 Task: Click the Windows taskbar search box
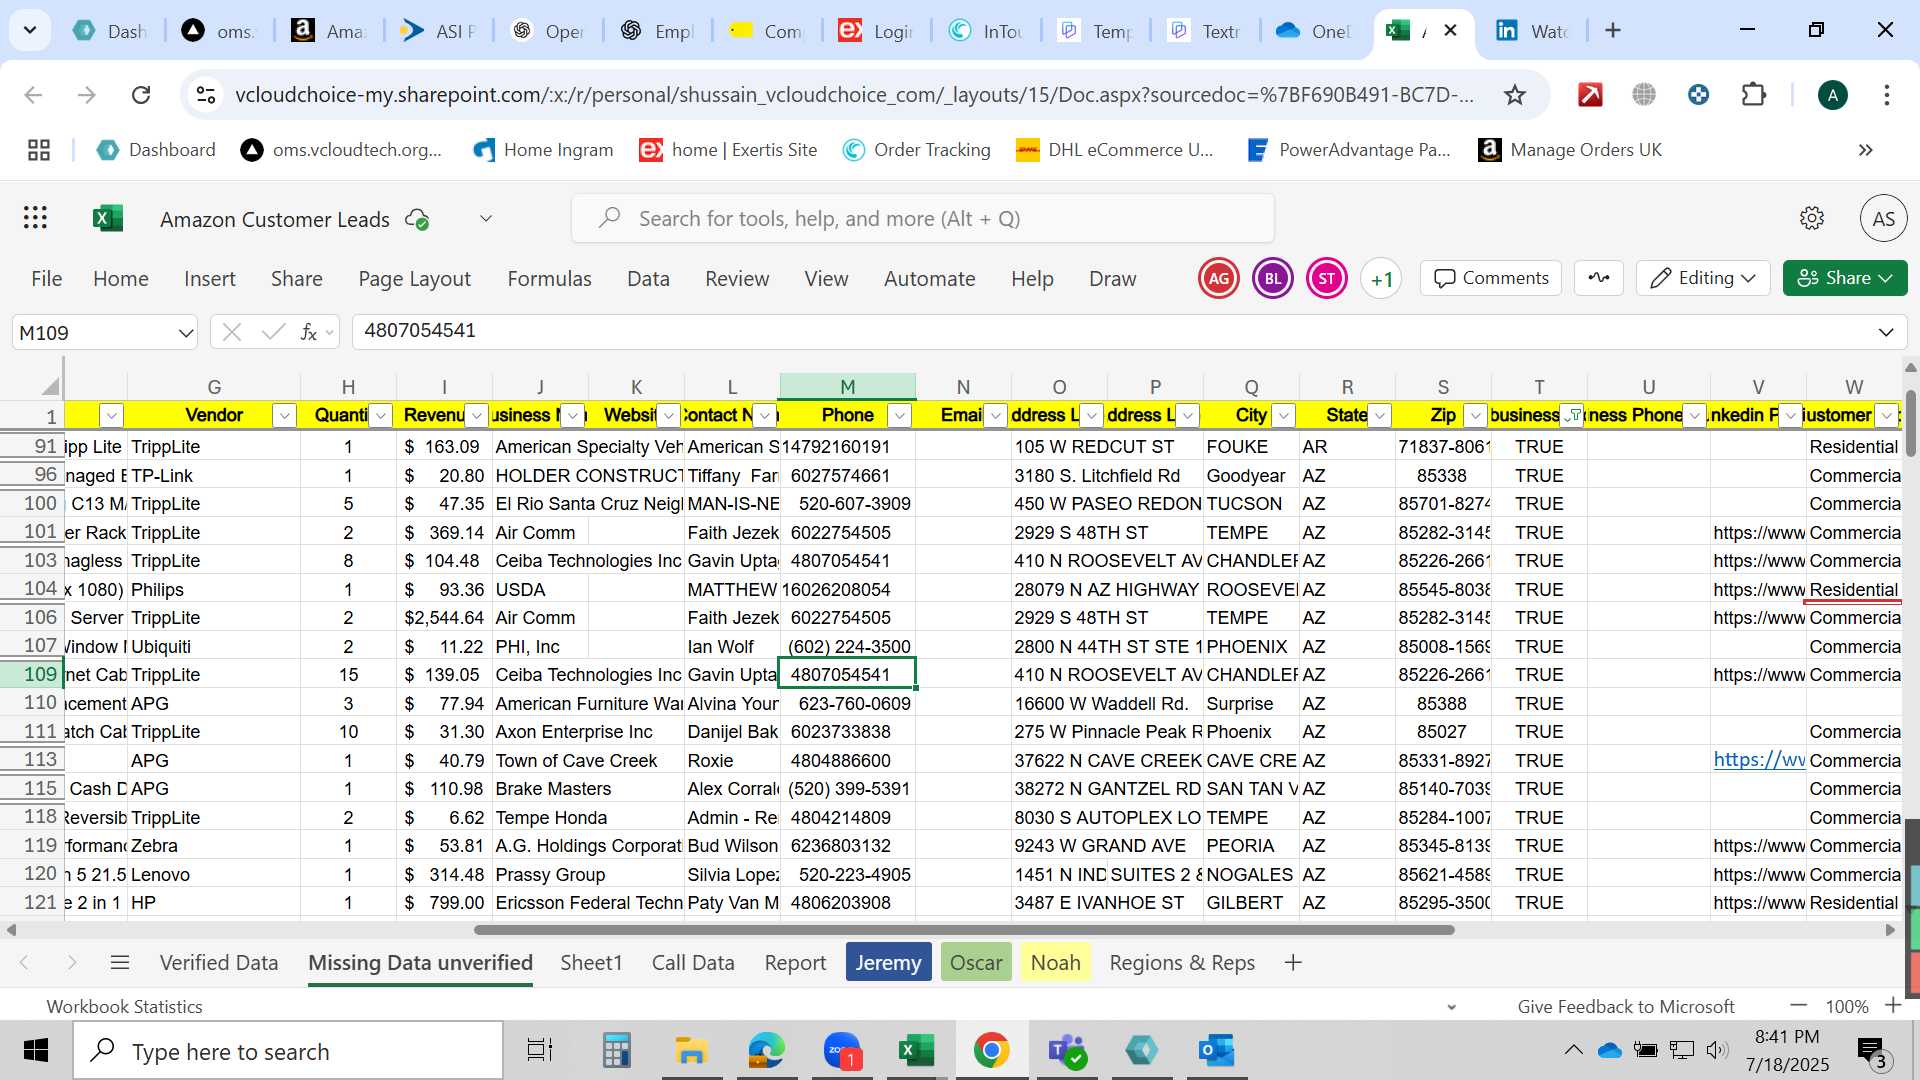(x=288, y=1051)
